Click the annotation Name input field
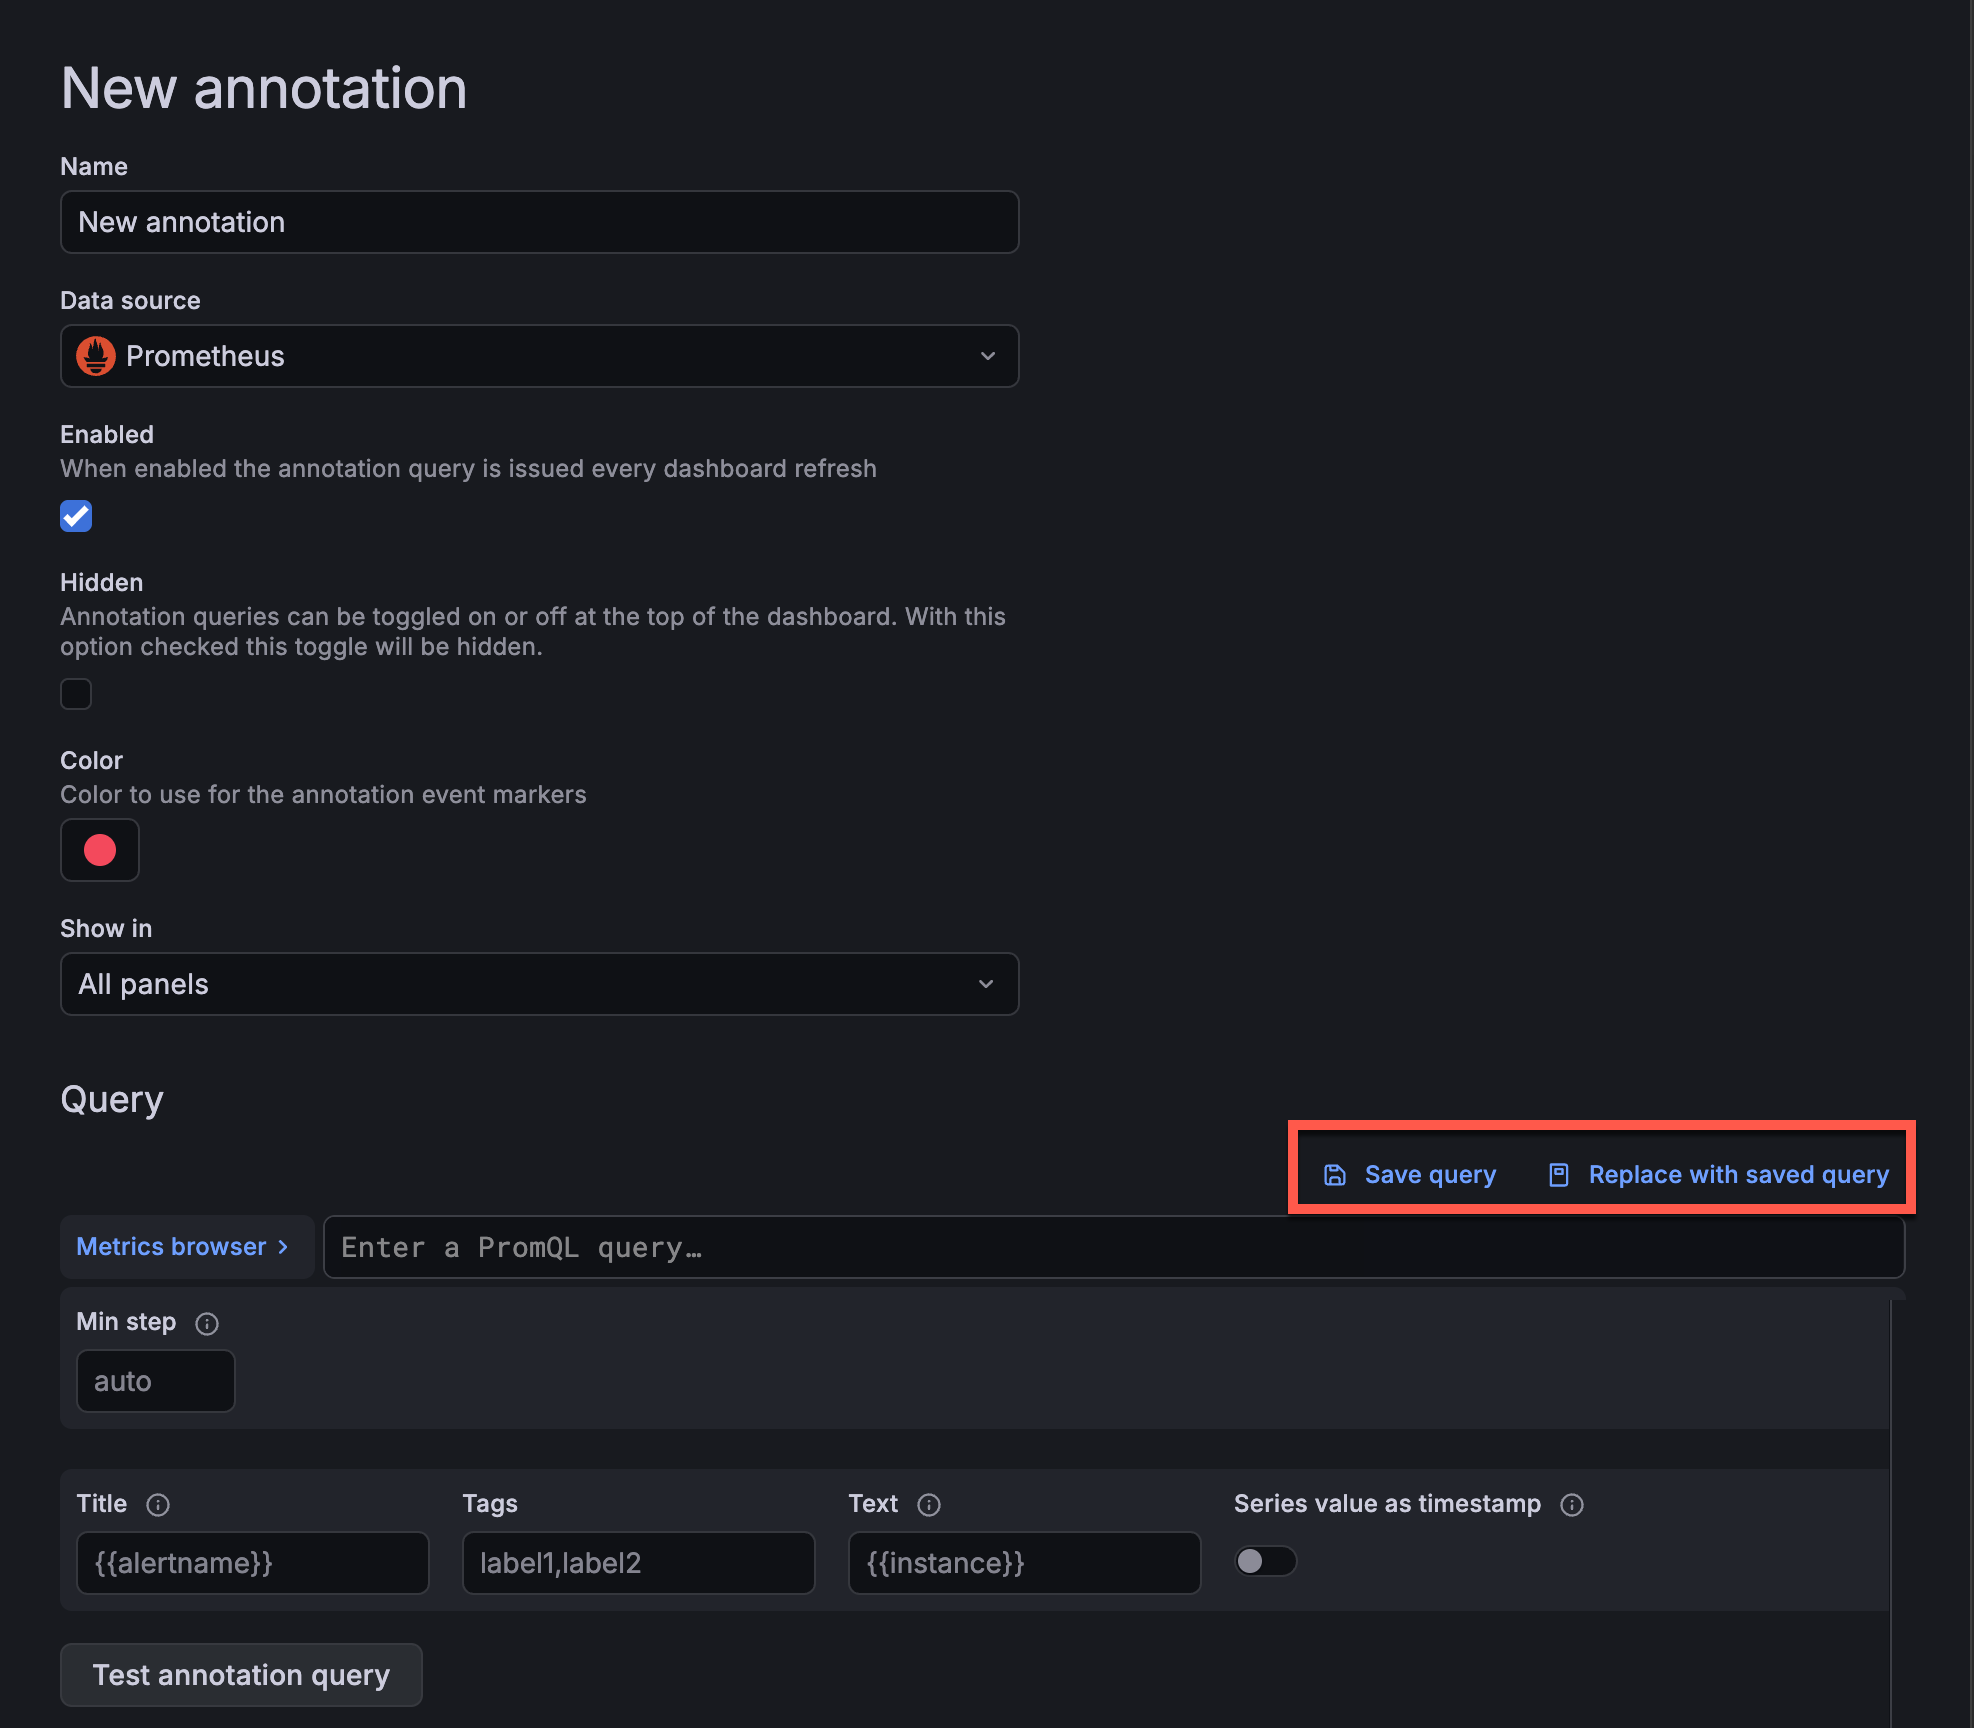Viewport: 1974px width, 1728px height. pyautogui.click(x=540, y=222)
